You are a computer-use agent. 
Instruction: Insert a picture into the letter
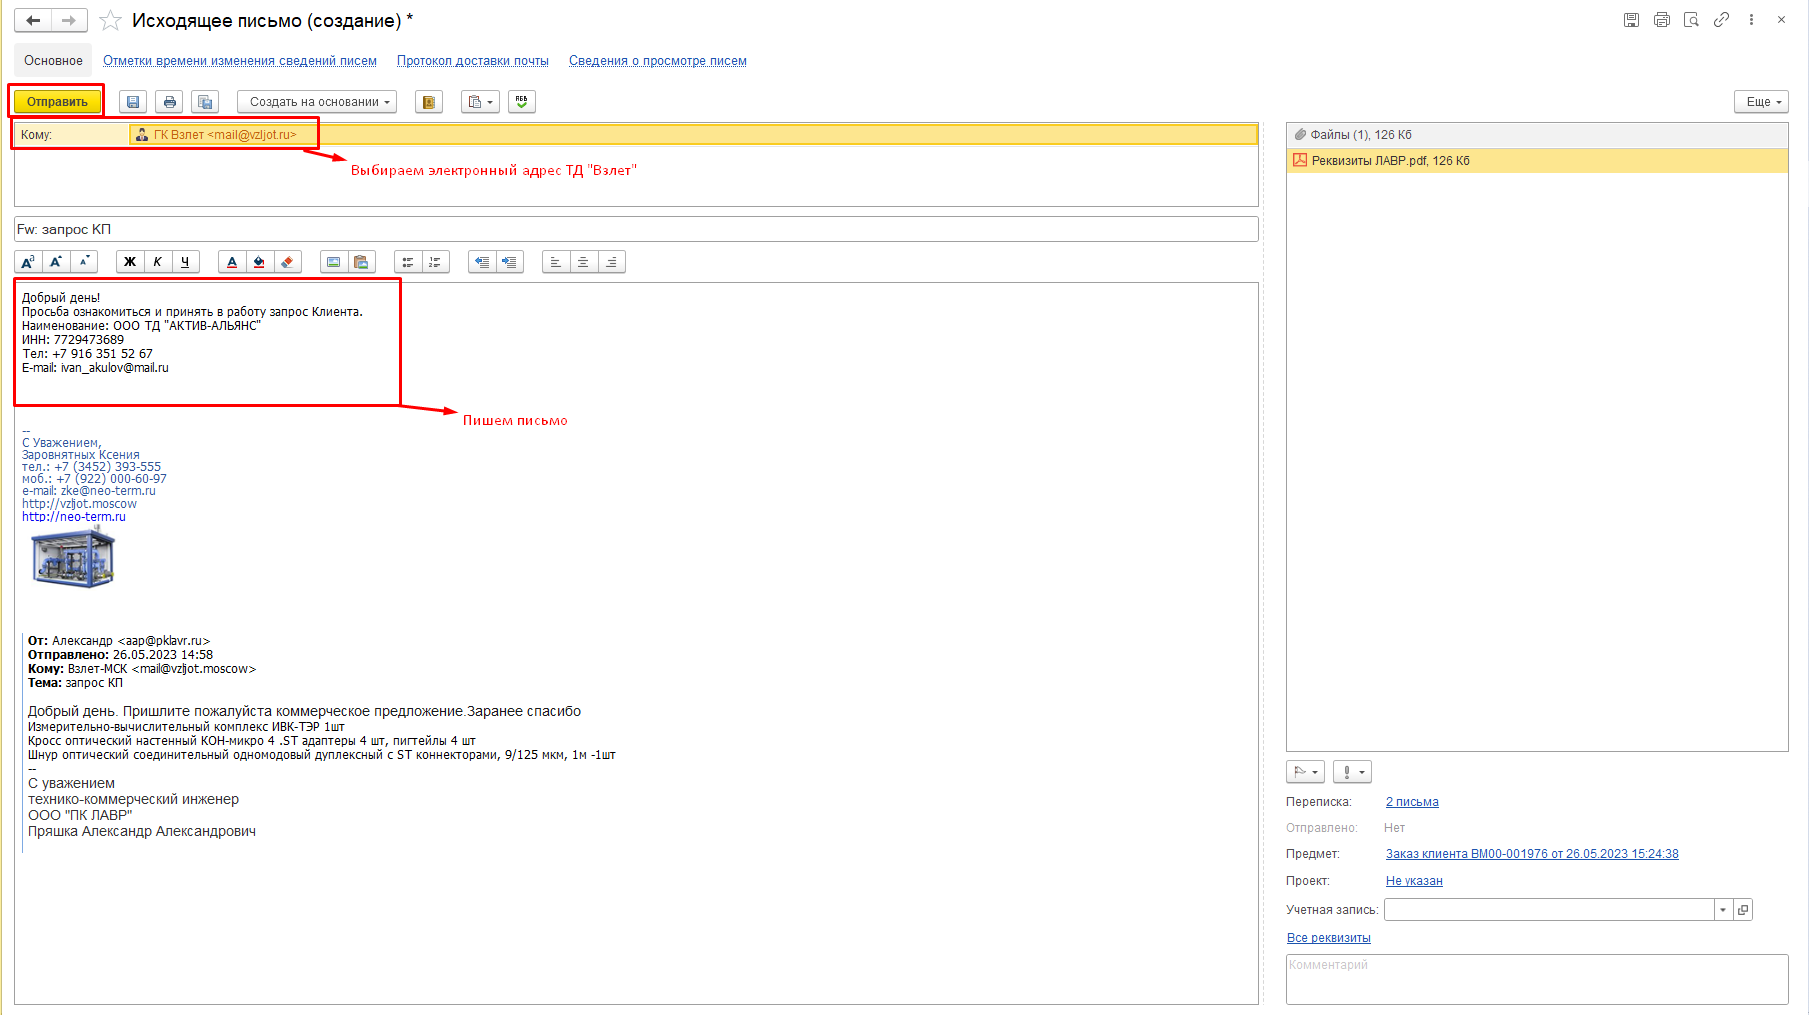click(x=334, y=262)
